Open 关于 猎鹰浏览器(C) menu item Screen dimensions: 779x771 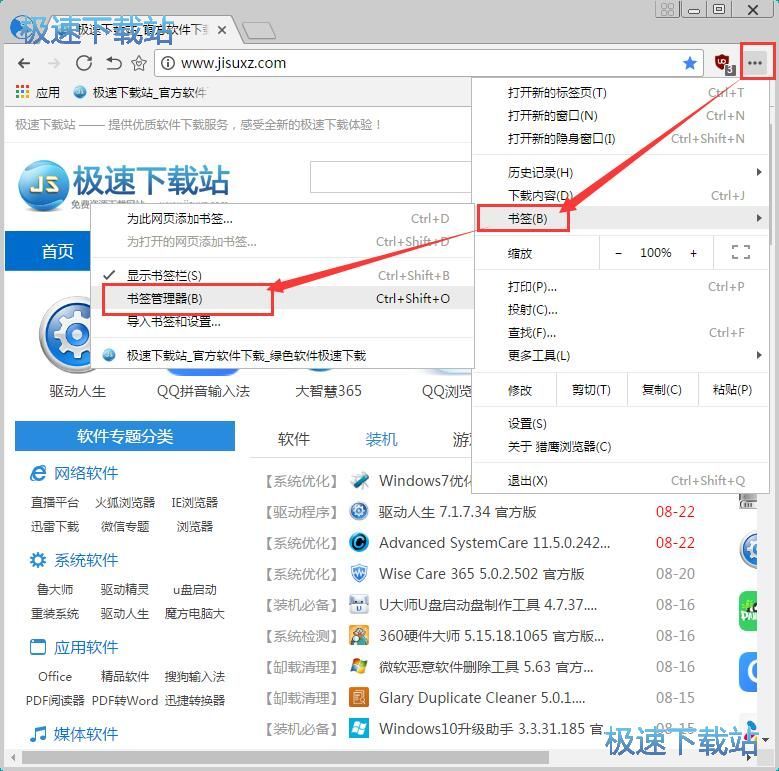[620, 447]
